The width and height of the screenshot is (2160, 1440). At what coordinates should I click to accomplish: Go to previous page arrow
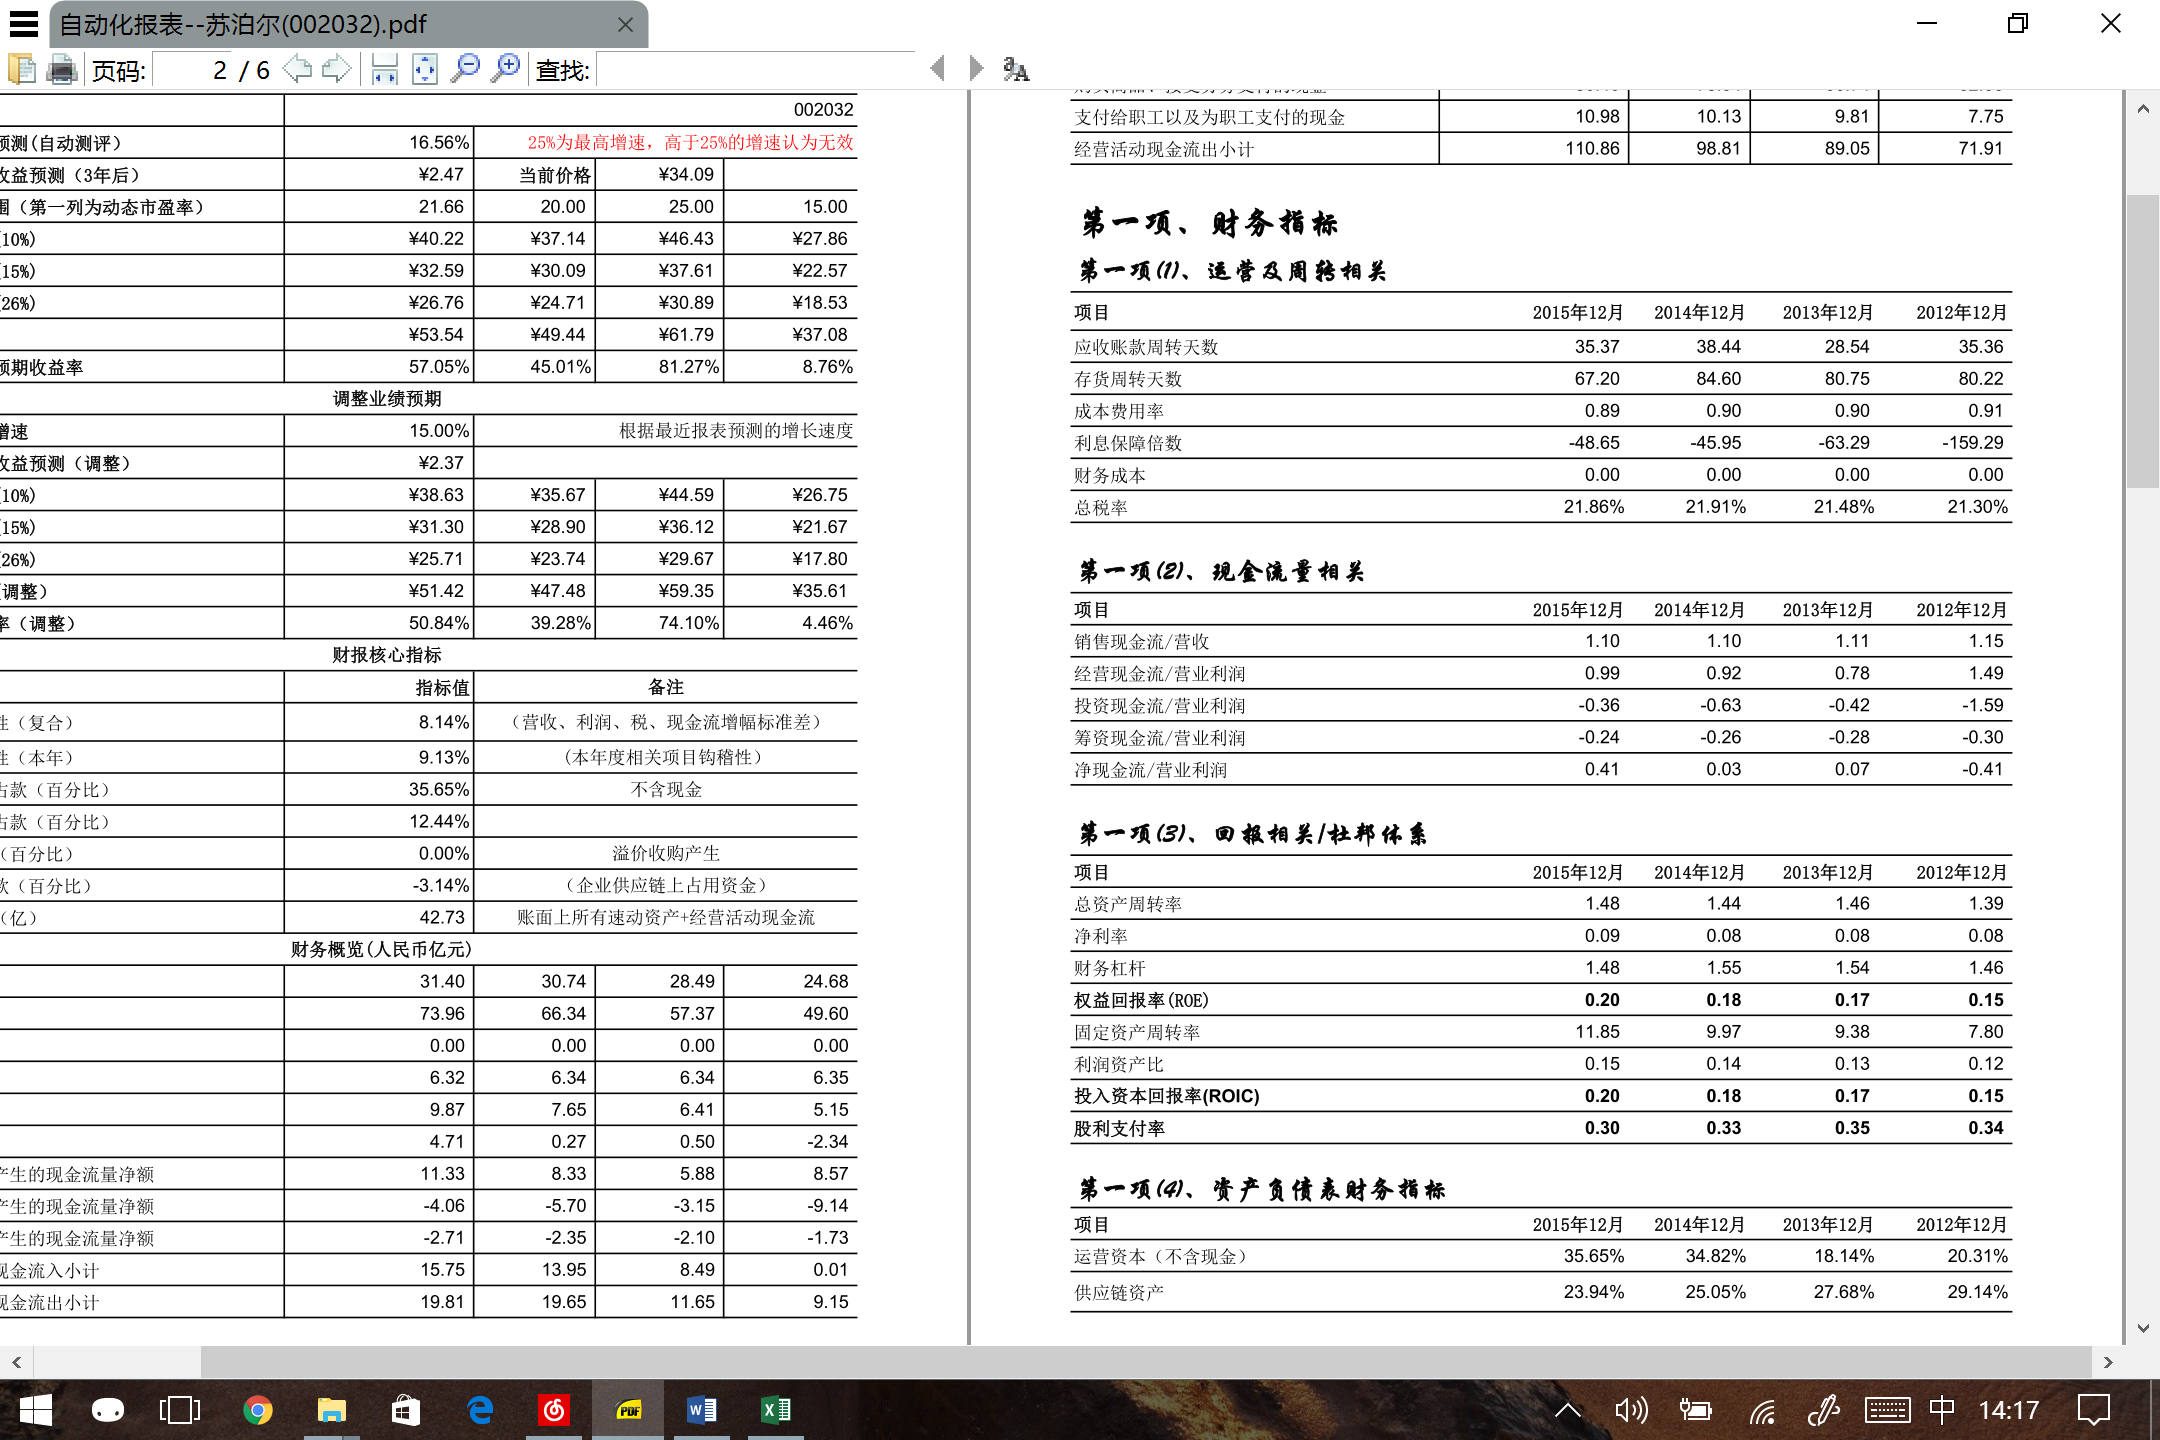(x=298, y=69)
